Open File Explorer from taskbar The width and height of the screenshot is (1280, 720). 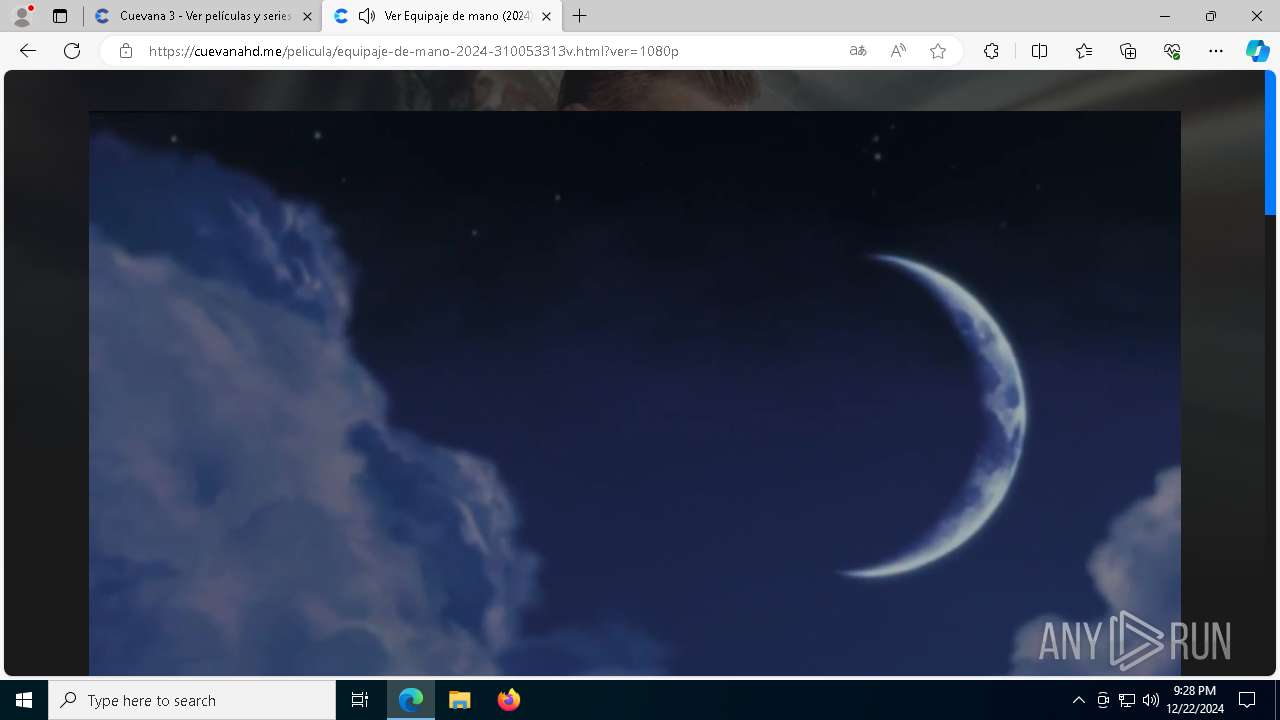click(460, 700)
